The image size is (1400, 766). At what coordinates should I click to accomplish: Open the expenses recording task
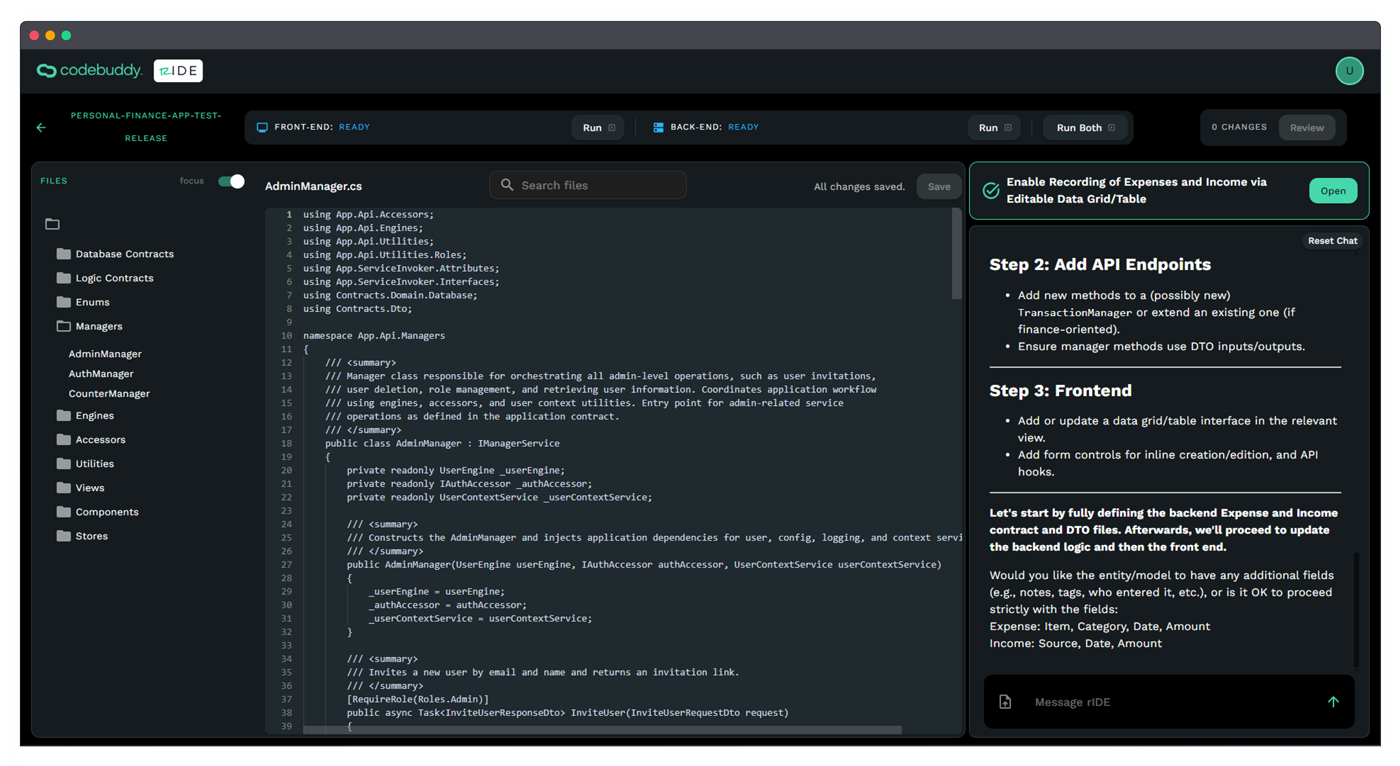coord(1332,191)
